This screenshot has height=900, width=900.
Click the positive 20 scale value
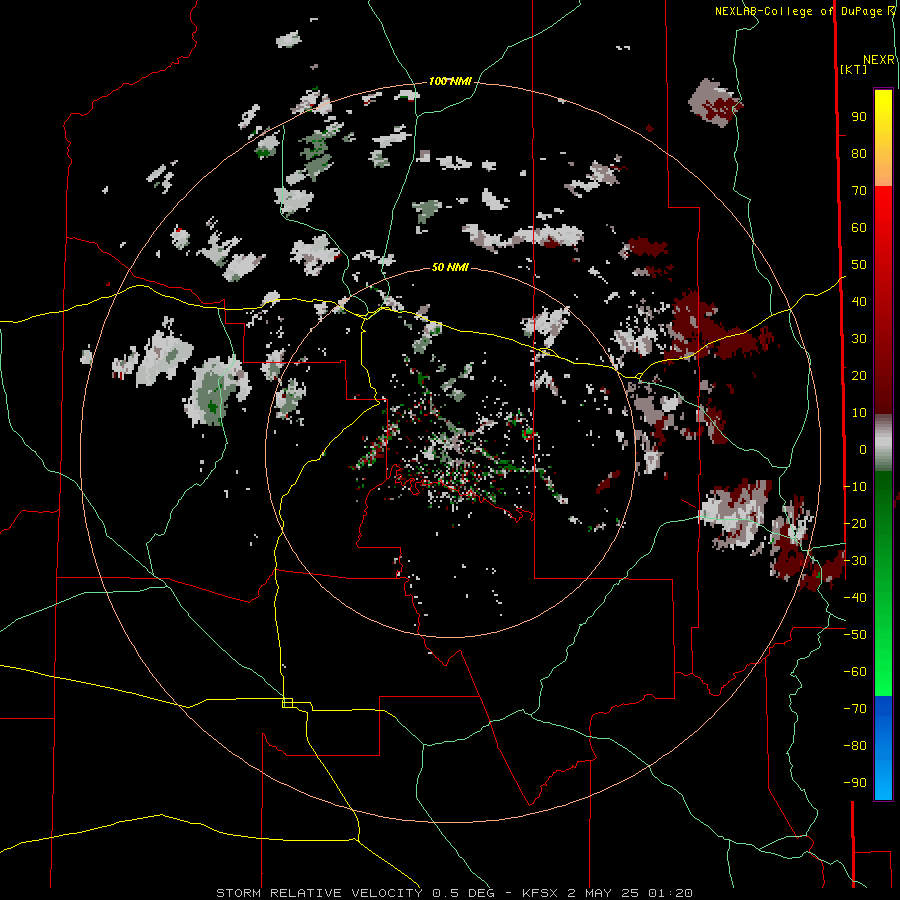[x=859, y=375]
